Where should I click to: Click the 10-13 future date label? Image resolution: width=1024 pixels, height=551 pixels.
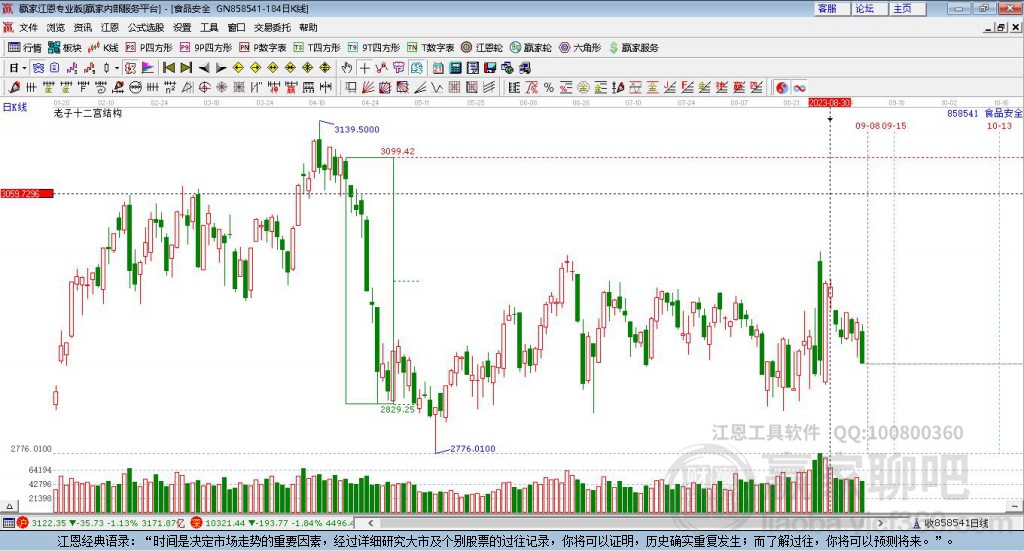(x=999, y=126)
